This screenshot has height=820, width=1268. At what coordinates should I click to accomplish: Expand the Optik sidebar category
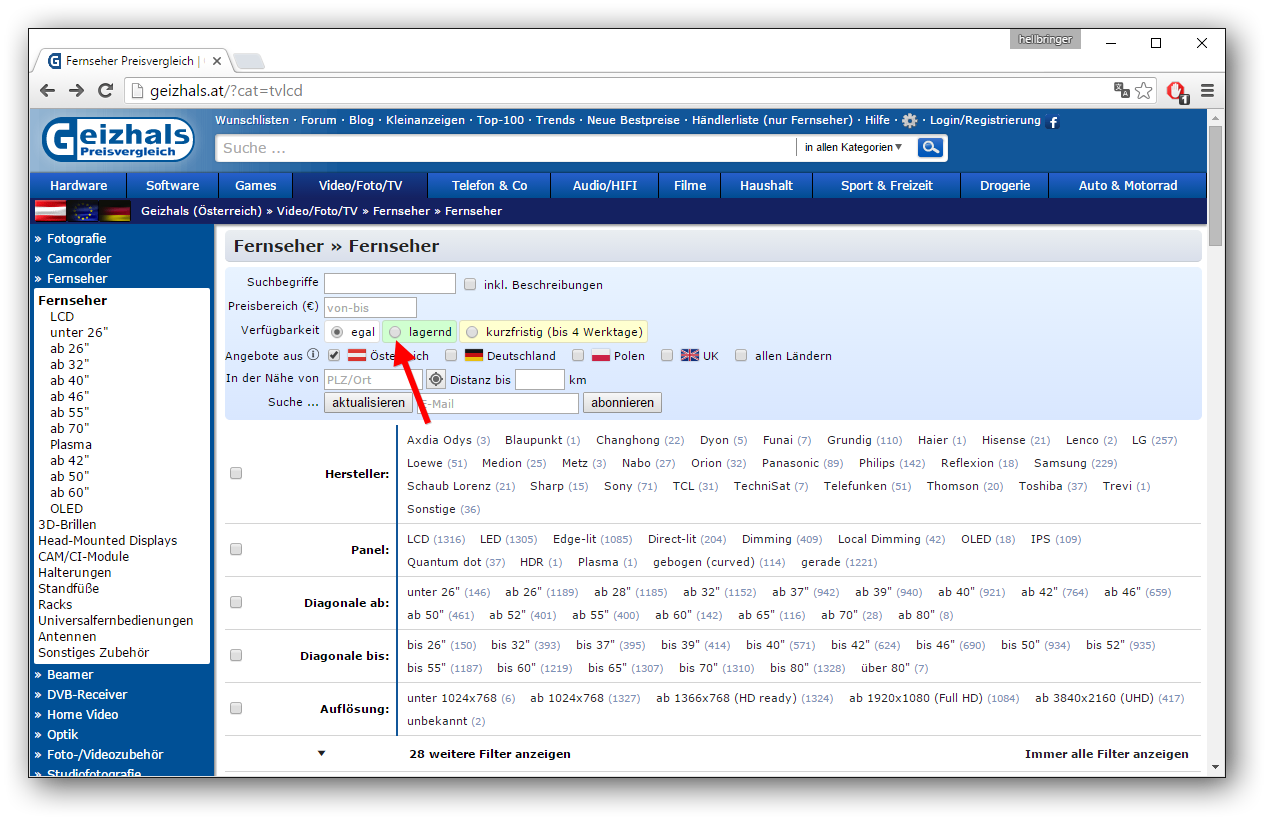pos(61,734)
